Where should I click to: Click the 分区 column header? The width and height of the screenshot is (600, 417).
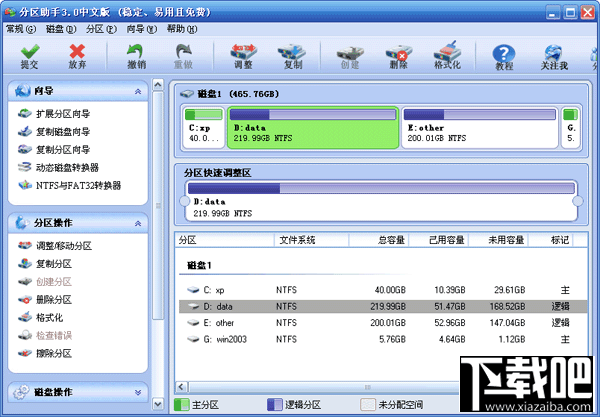click(x=225, y=240)
